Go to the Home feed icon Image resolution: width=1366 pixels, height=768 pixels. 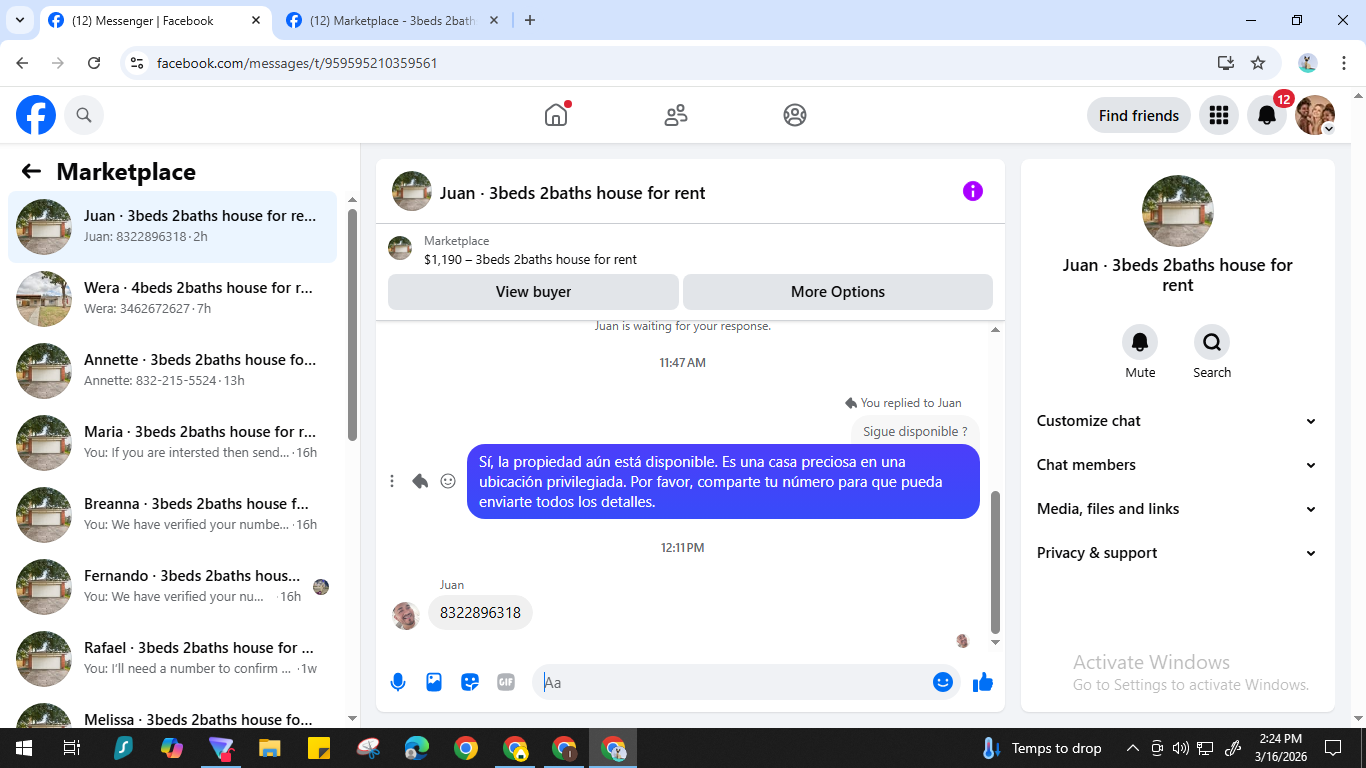tap(556, 115)
